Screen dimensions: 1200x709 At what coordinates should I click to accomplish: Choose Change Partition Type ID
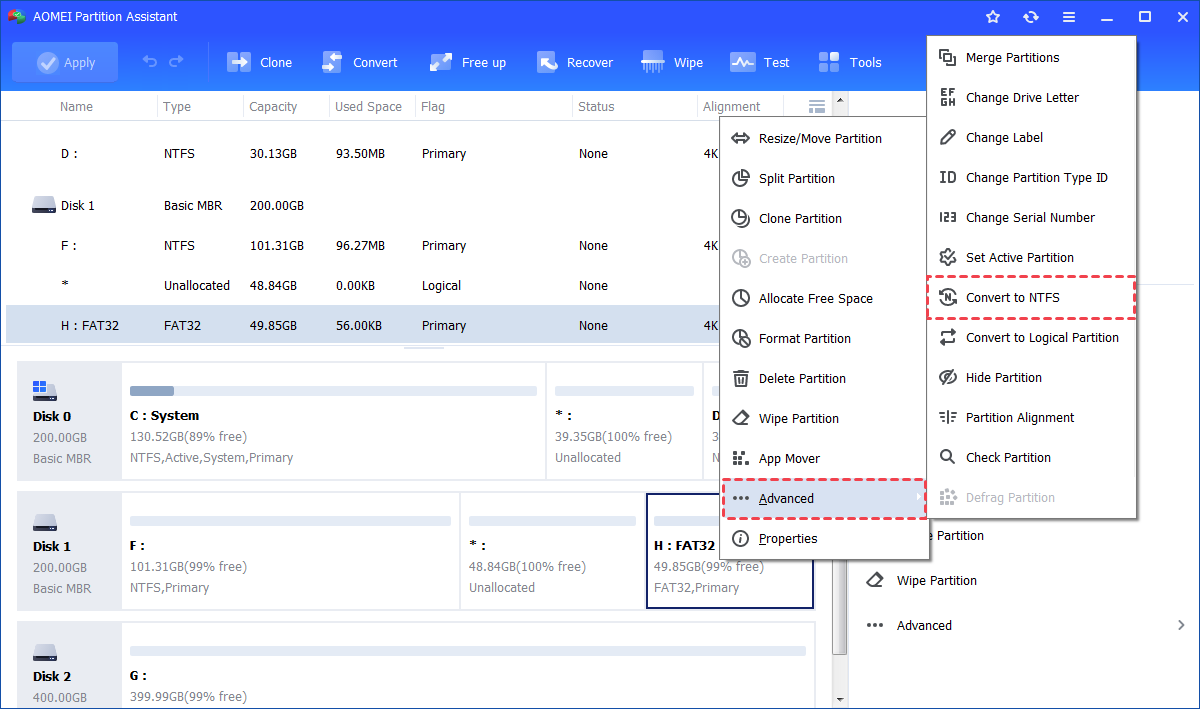coord(1031,177)
